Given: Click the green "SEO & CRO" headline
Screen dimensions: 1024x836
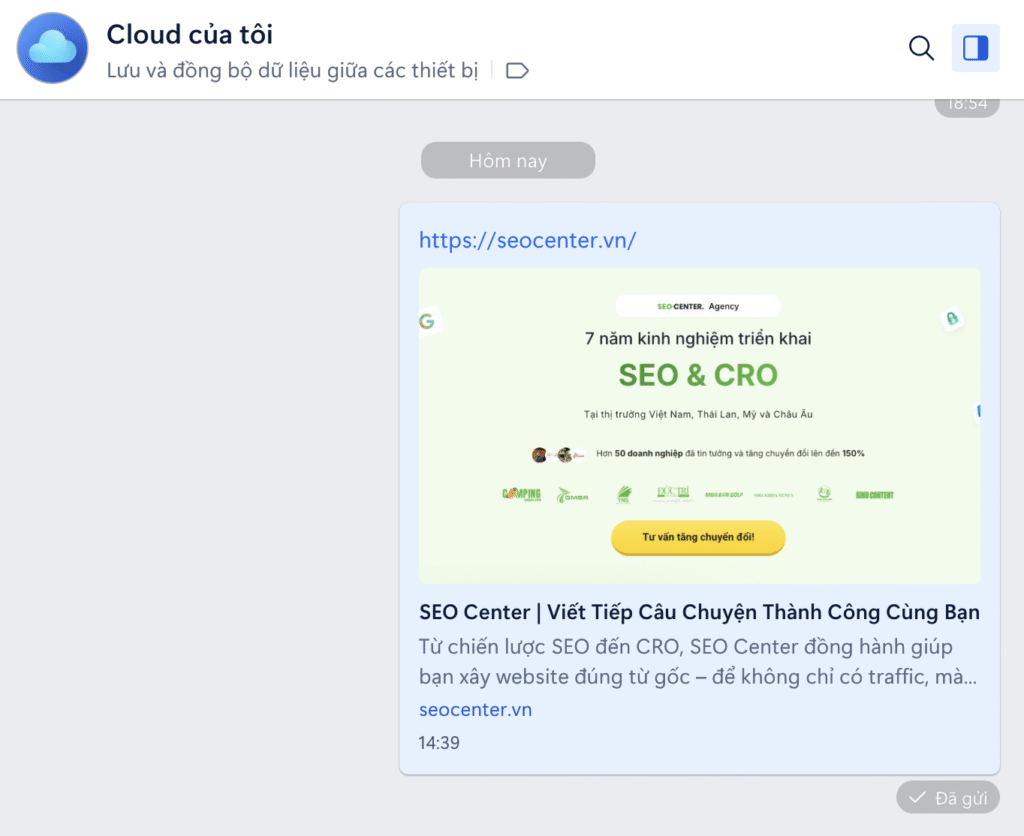Looking at the screenshot, I should pyautogui.click(x=698, y=375).
